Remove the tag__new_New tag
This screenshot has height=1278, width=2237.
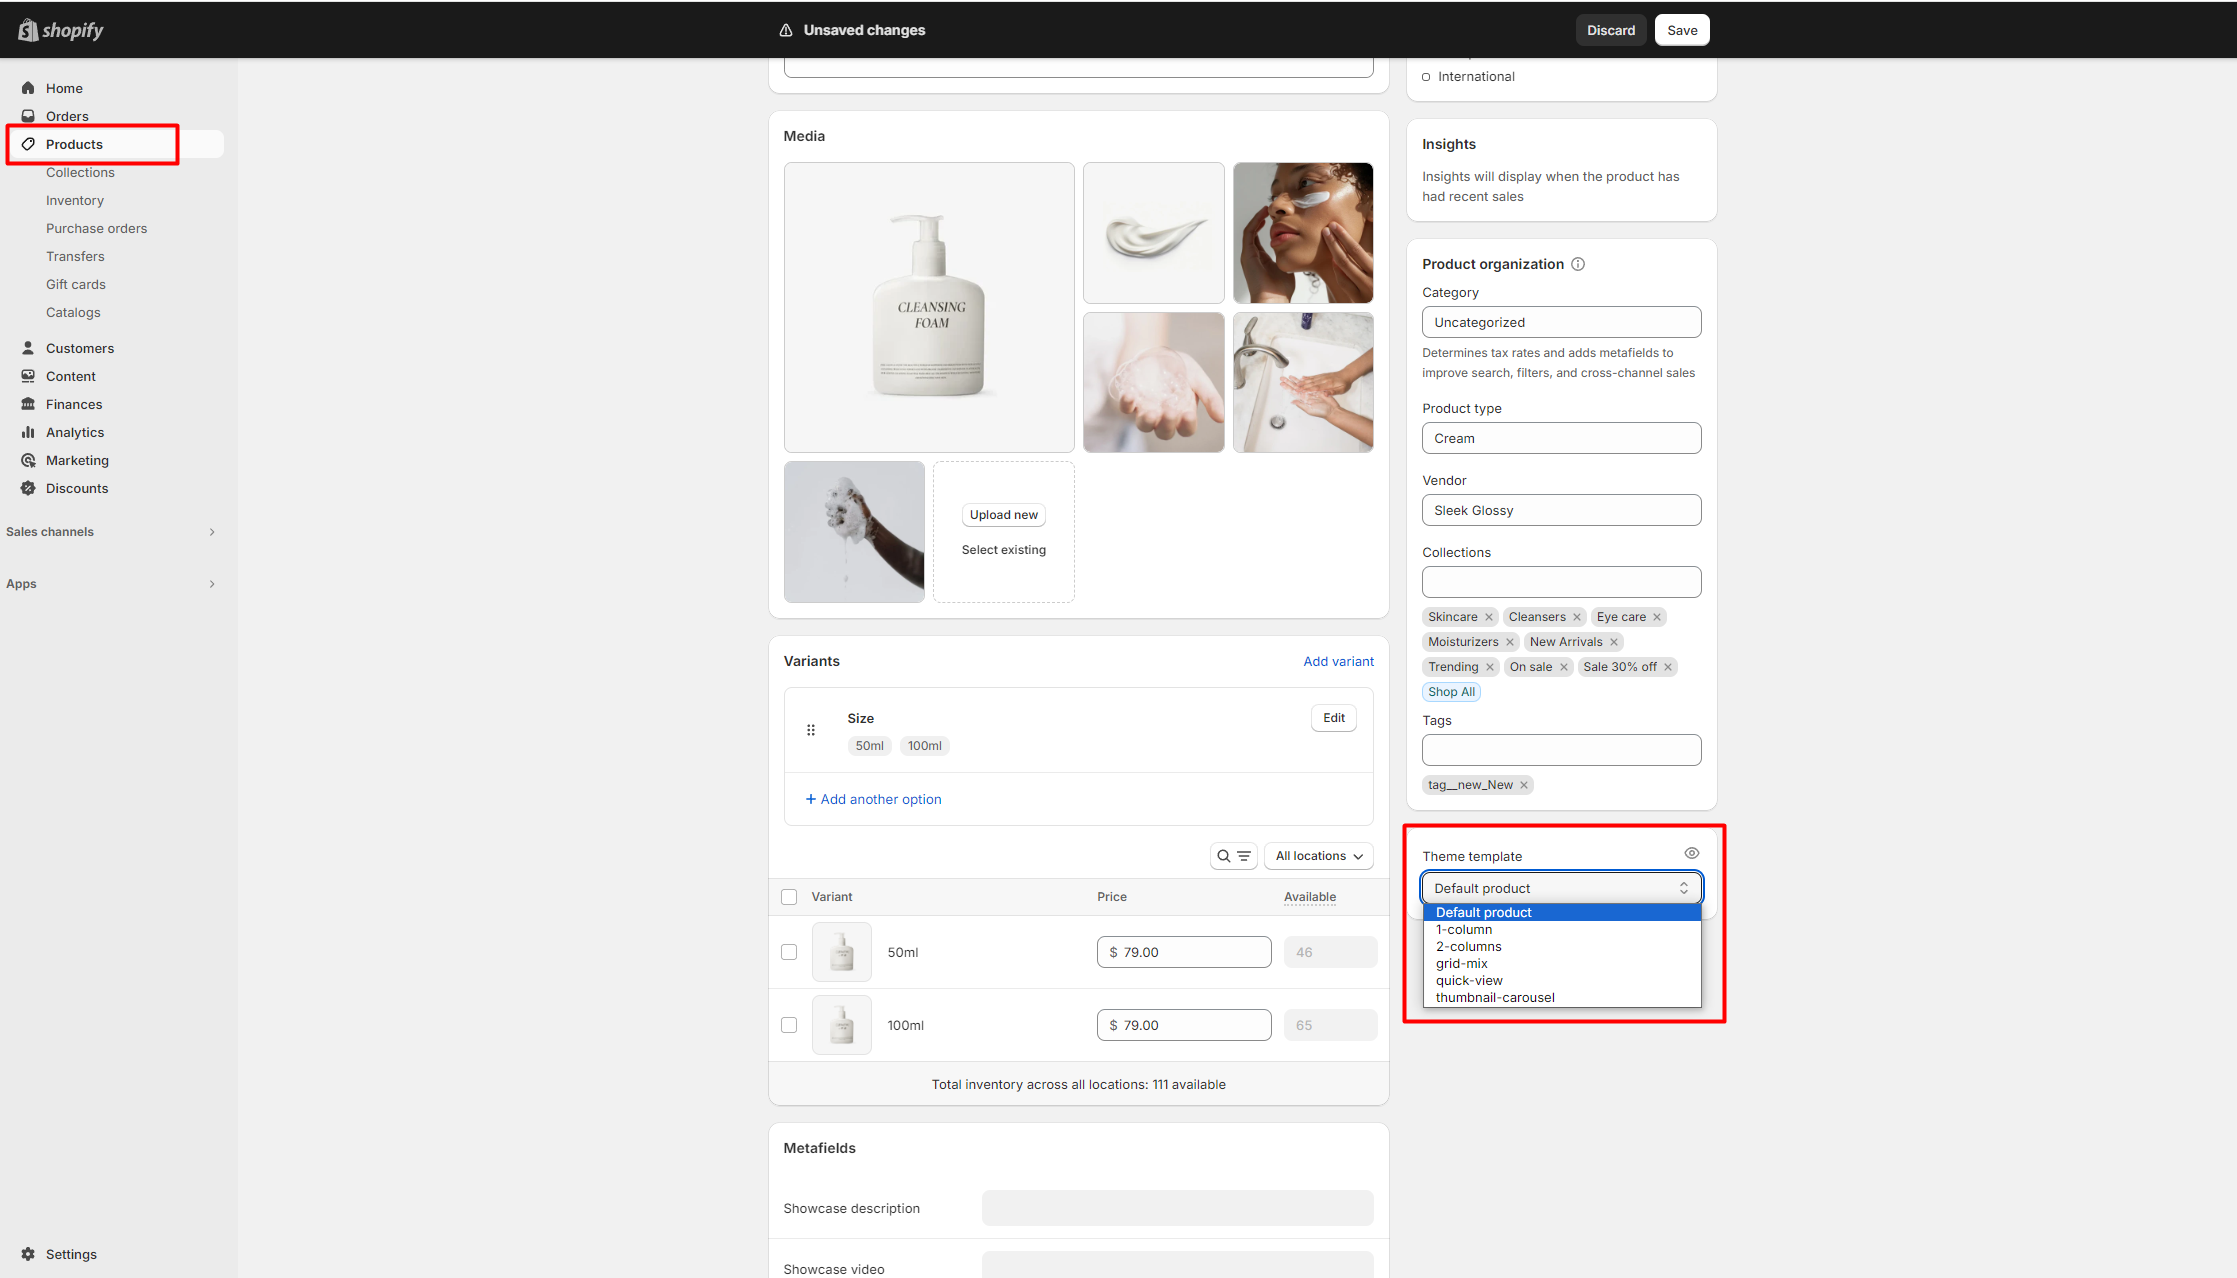pyautogui.click(x=1524, y=785)
